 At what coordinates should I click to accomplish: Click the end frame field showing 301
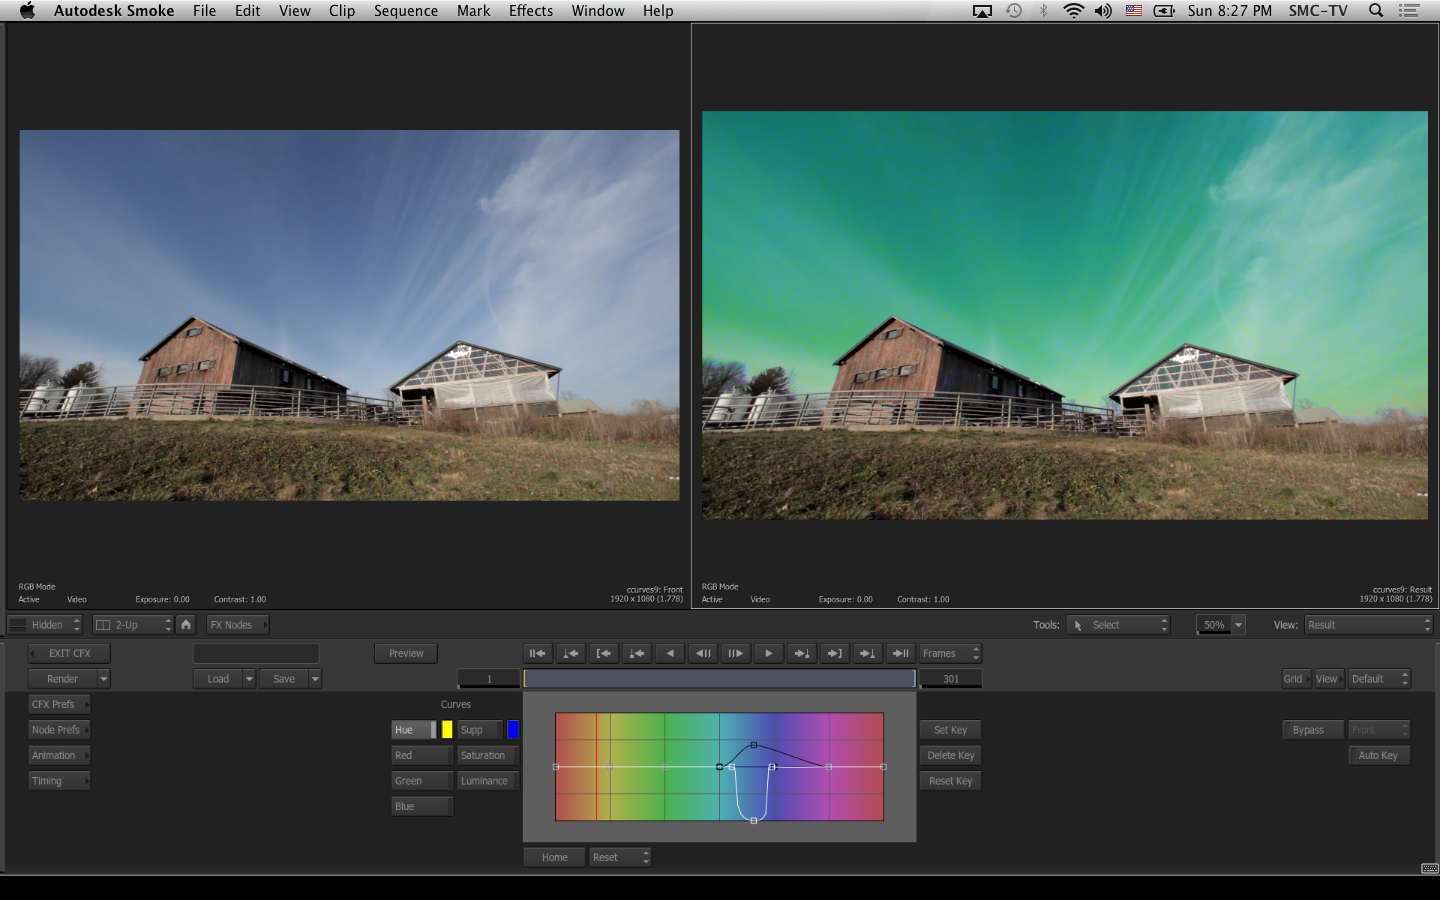click(x=950, y=679)
